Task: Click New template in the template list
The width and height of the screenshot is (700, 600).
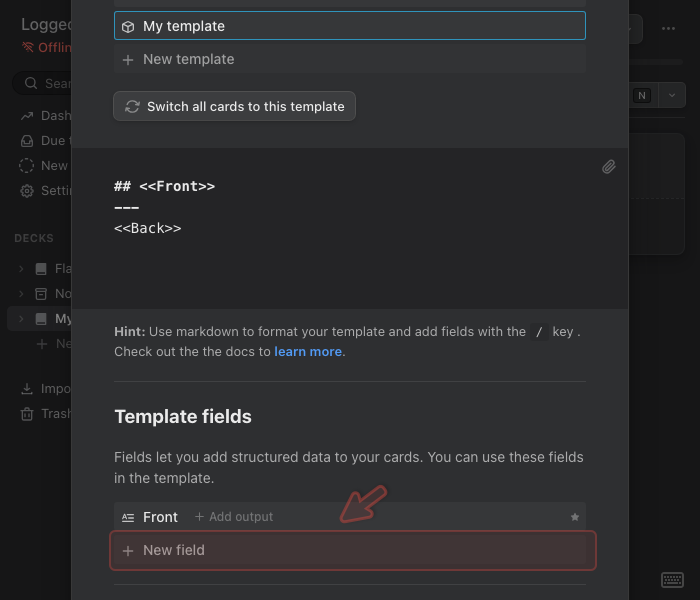Action: coord(188,59)
